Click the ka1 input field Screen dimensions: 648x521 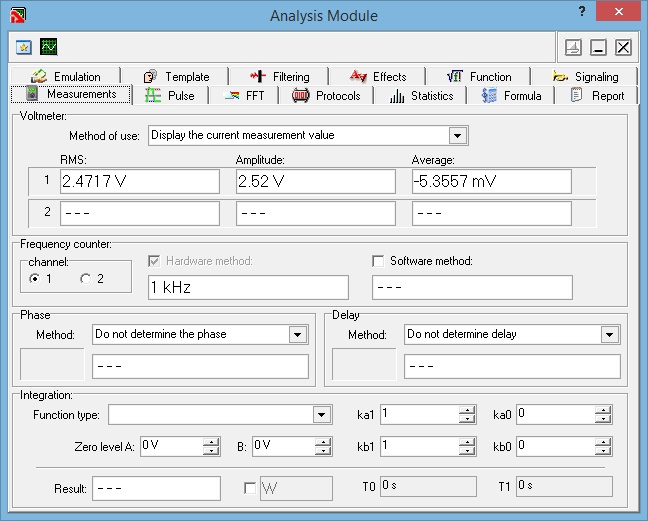[x=420, y=414]
